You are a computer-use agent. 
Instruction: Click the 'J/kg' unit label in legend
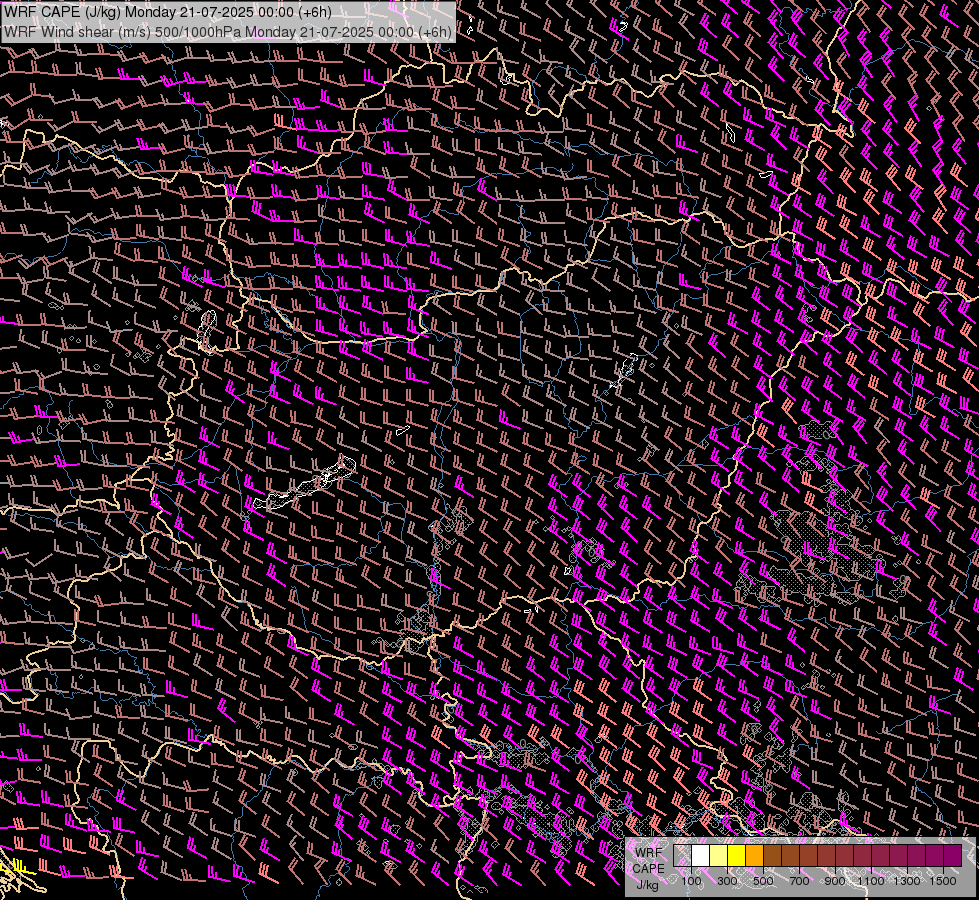pos(647,885)
